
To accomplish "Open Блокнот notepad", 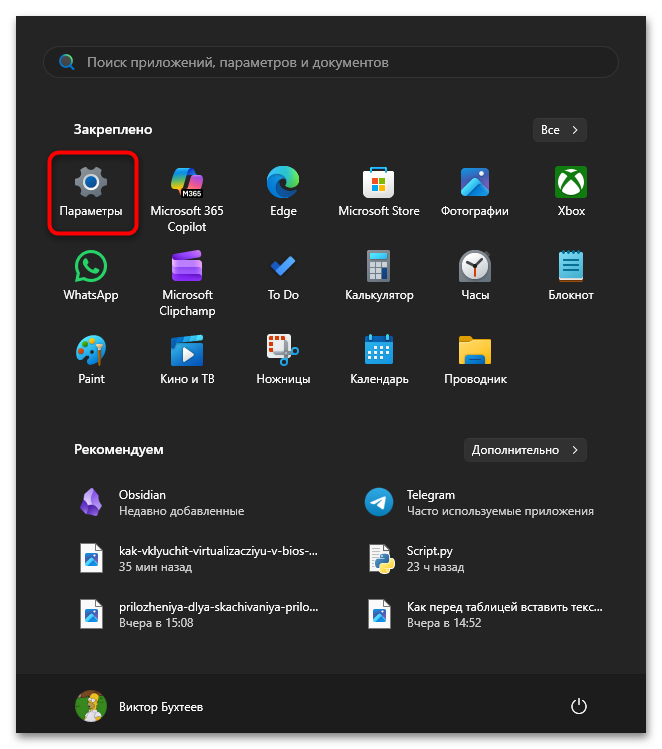I will click(571, 276).
